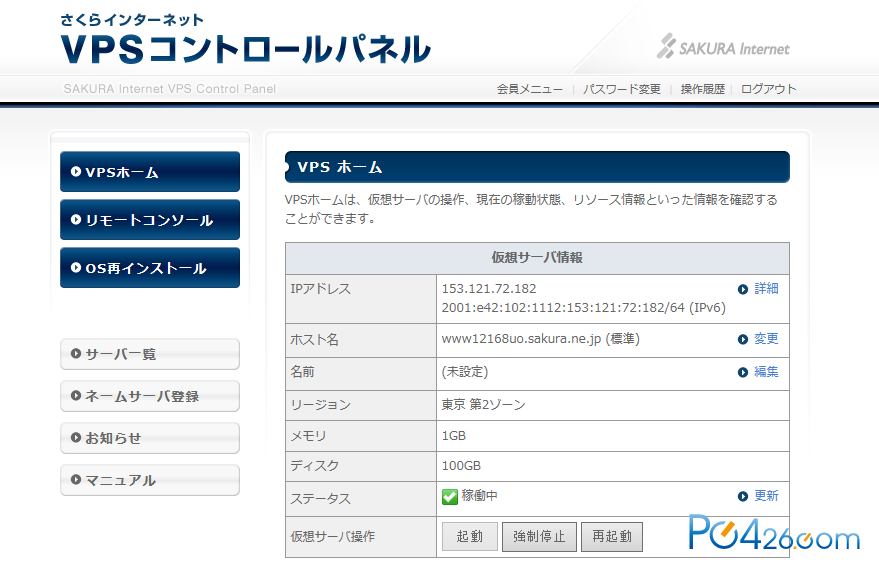Image resolution: width=879 pixels, height=568 pixels.
Task: Click the 仮想サーバ情報 table header
Action: pyautogui.click(x=537, y=258)
